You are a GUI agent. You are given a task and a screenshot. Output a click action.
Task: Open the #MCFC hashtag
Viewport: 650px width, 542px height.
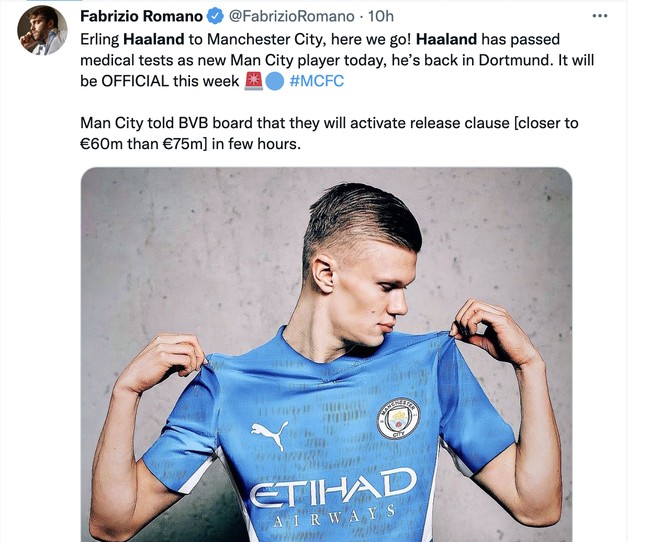(316, 81)
